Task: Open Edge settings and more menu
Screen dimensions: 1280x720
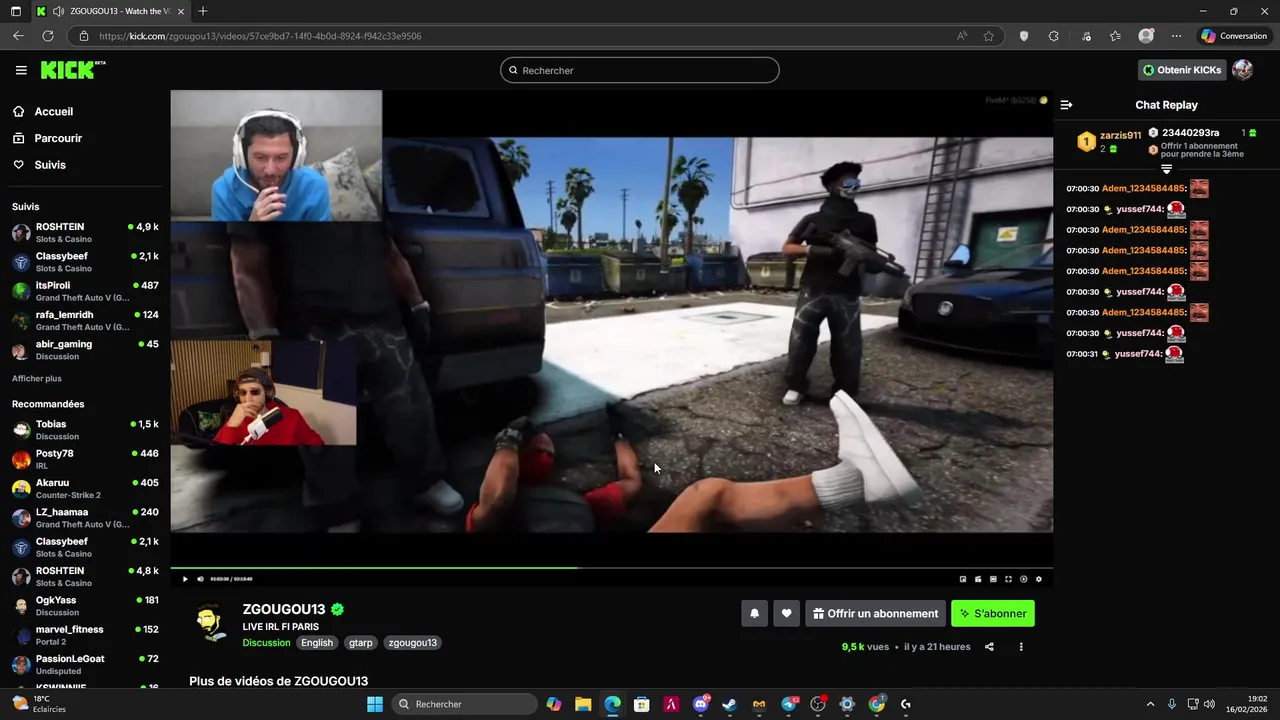Action: 1176,36
